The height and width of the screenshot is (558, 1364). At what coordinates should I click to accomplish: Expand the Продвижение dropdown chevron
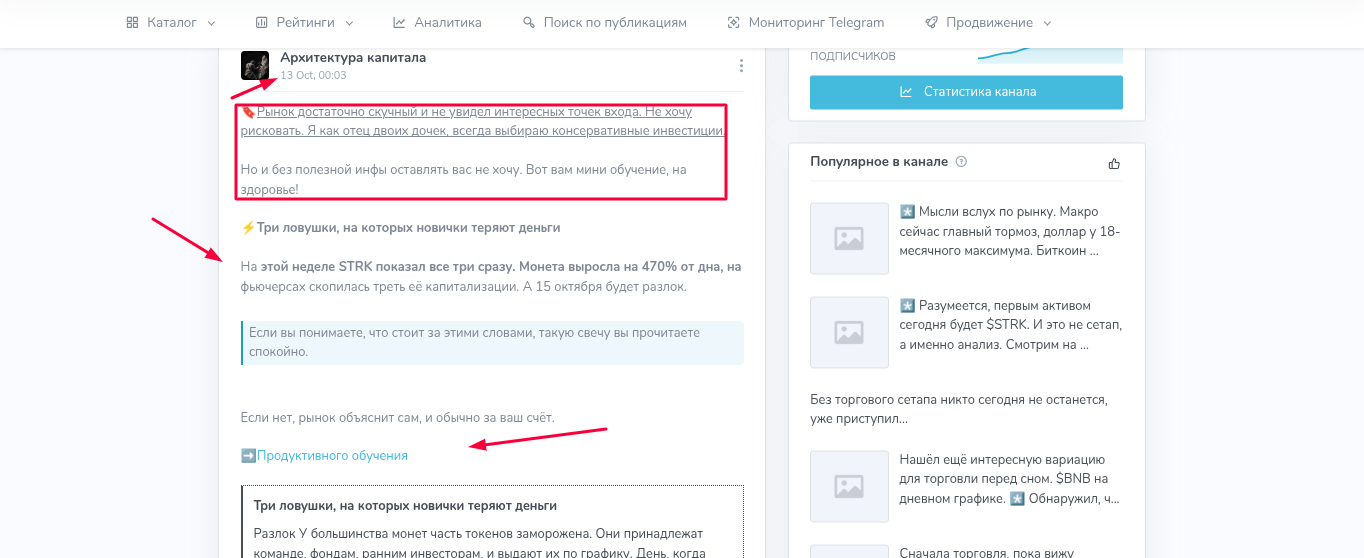tap(1047, 23)
